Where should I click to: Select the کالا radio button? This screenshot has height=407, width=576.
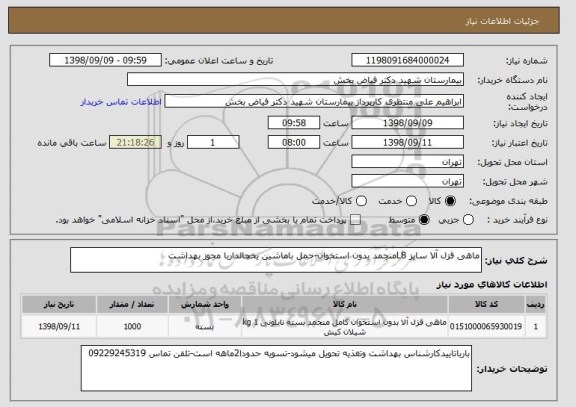coord(450,201)
